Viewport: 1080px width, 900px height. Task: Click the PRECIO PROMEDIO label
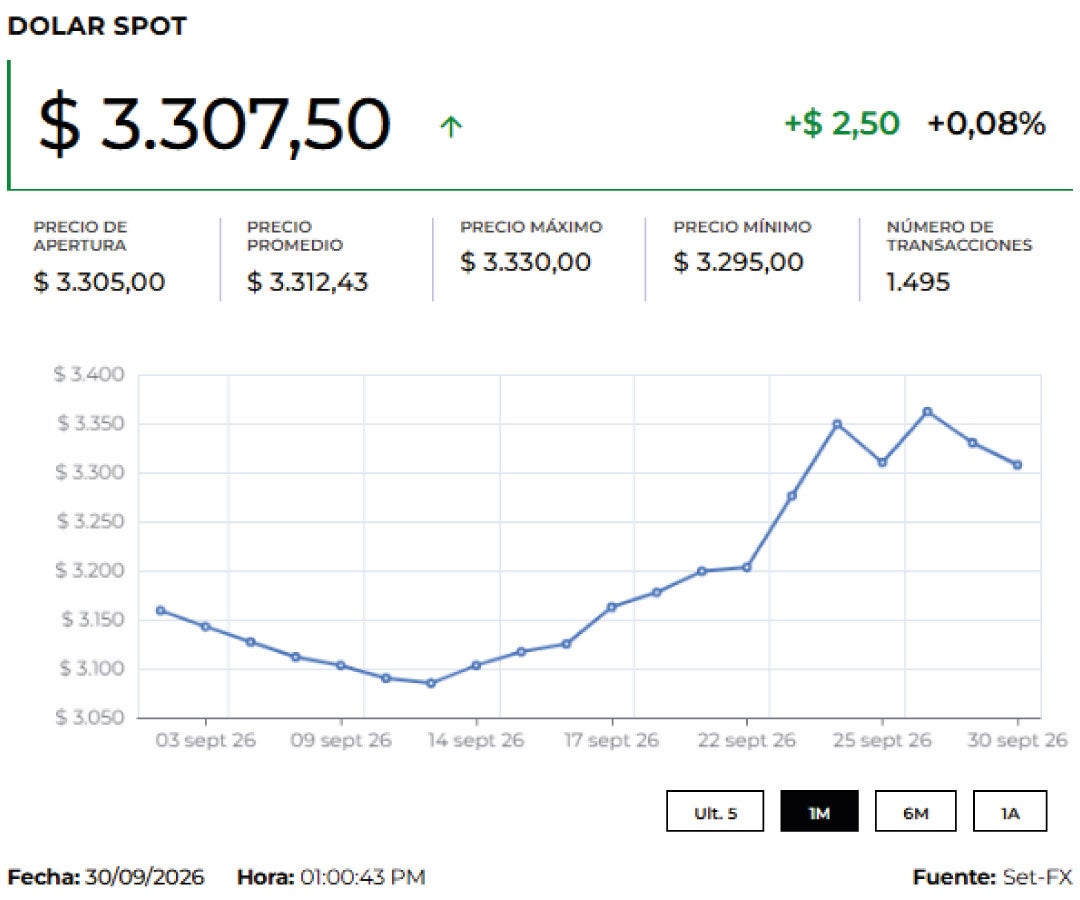tap(295, 236)
